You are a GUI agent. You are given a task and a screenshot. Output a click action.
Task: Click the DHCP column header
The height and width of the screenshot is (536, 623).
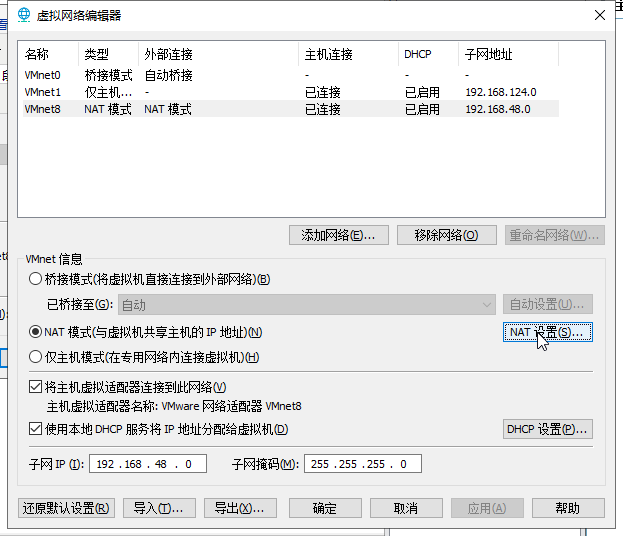click(429, 54)
